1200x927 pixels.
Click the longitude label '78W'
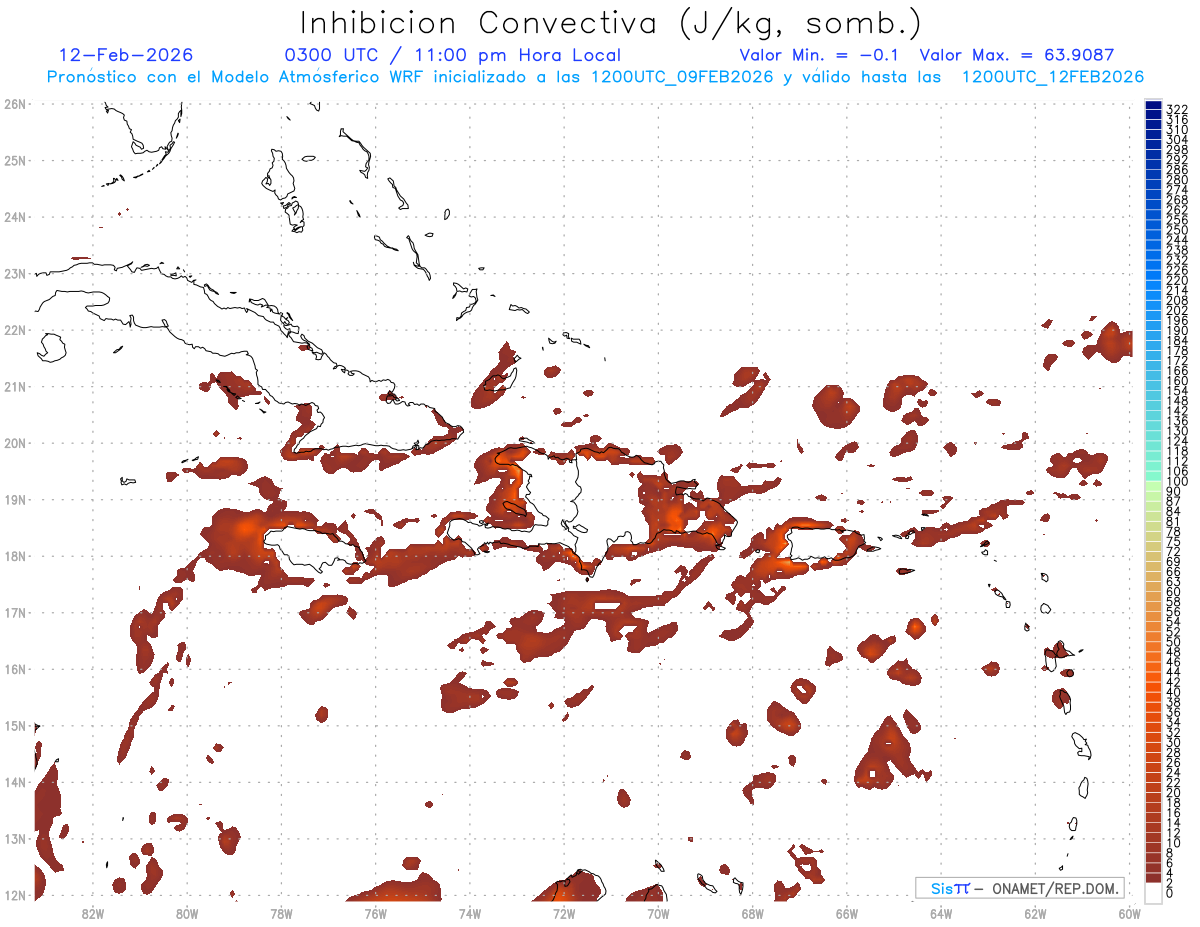coord(281,913)
